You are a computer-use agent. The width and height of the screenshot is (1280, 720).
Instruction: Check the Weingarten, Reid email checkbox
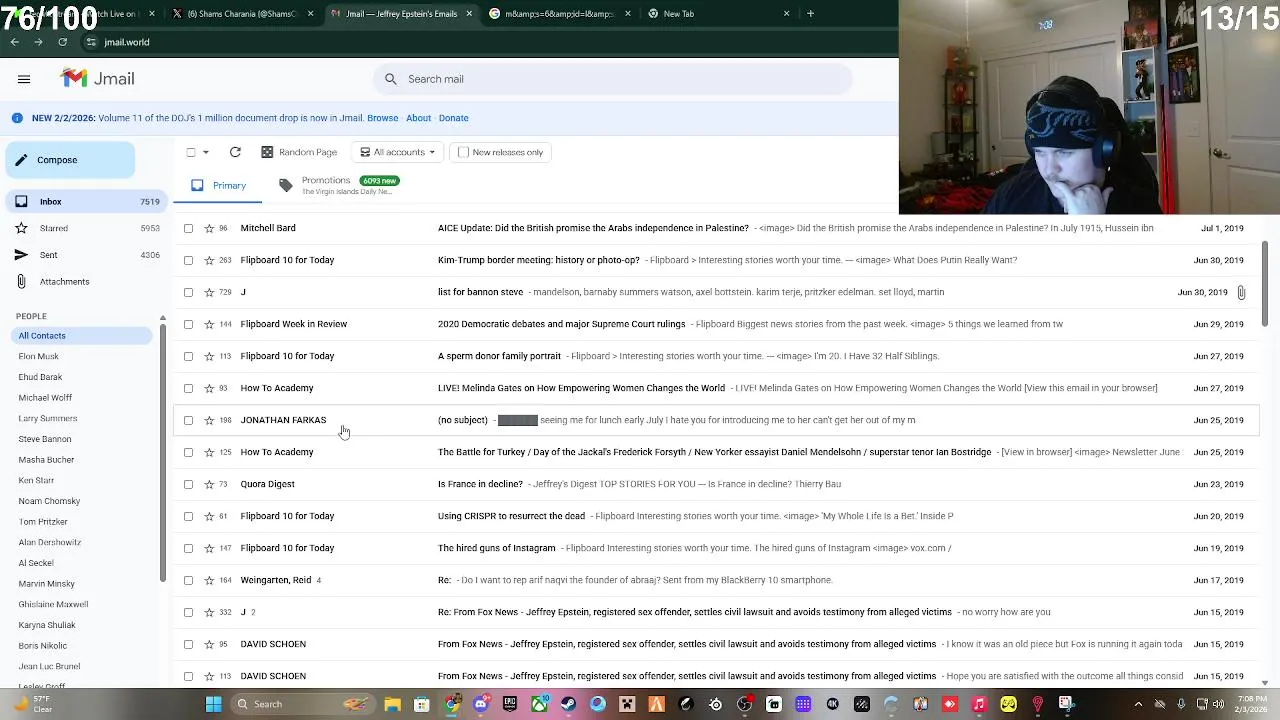tap(188, 580)
